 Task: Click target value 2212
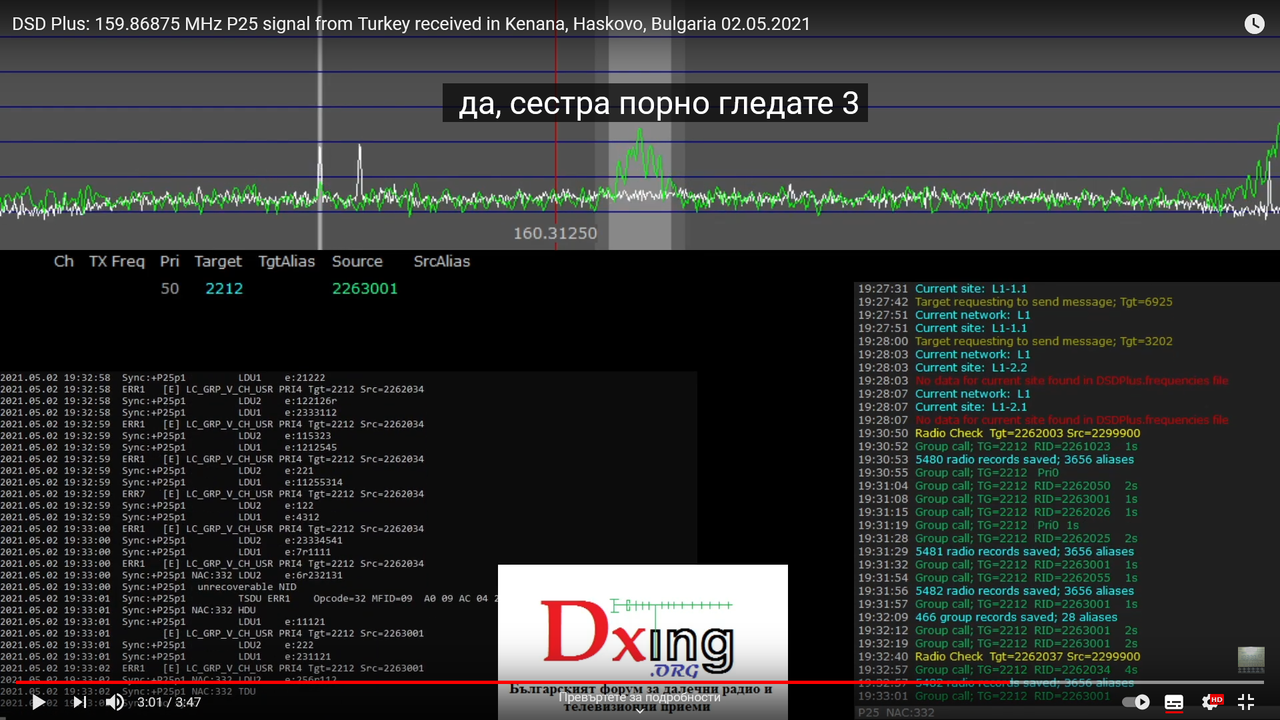tap(224, 288)
